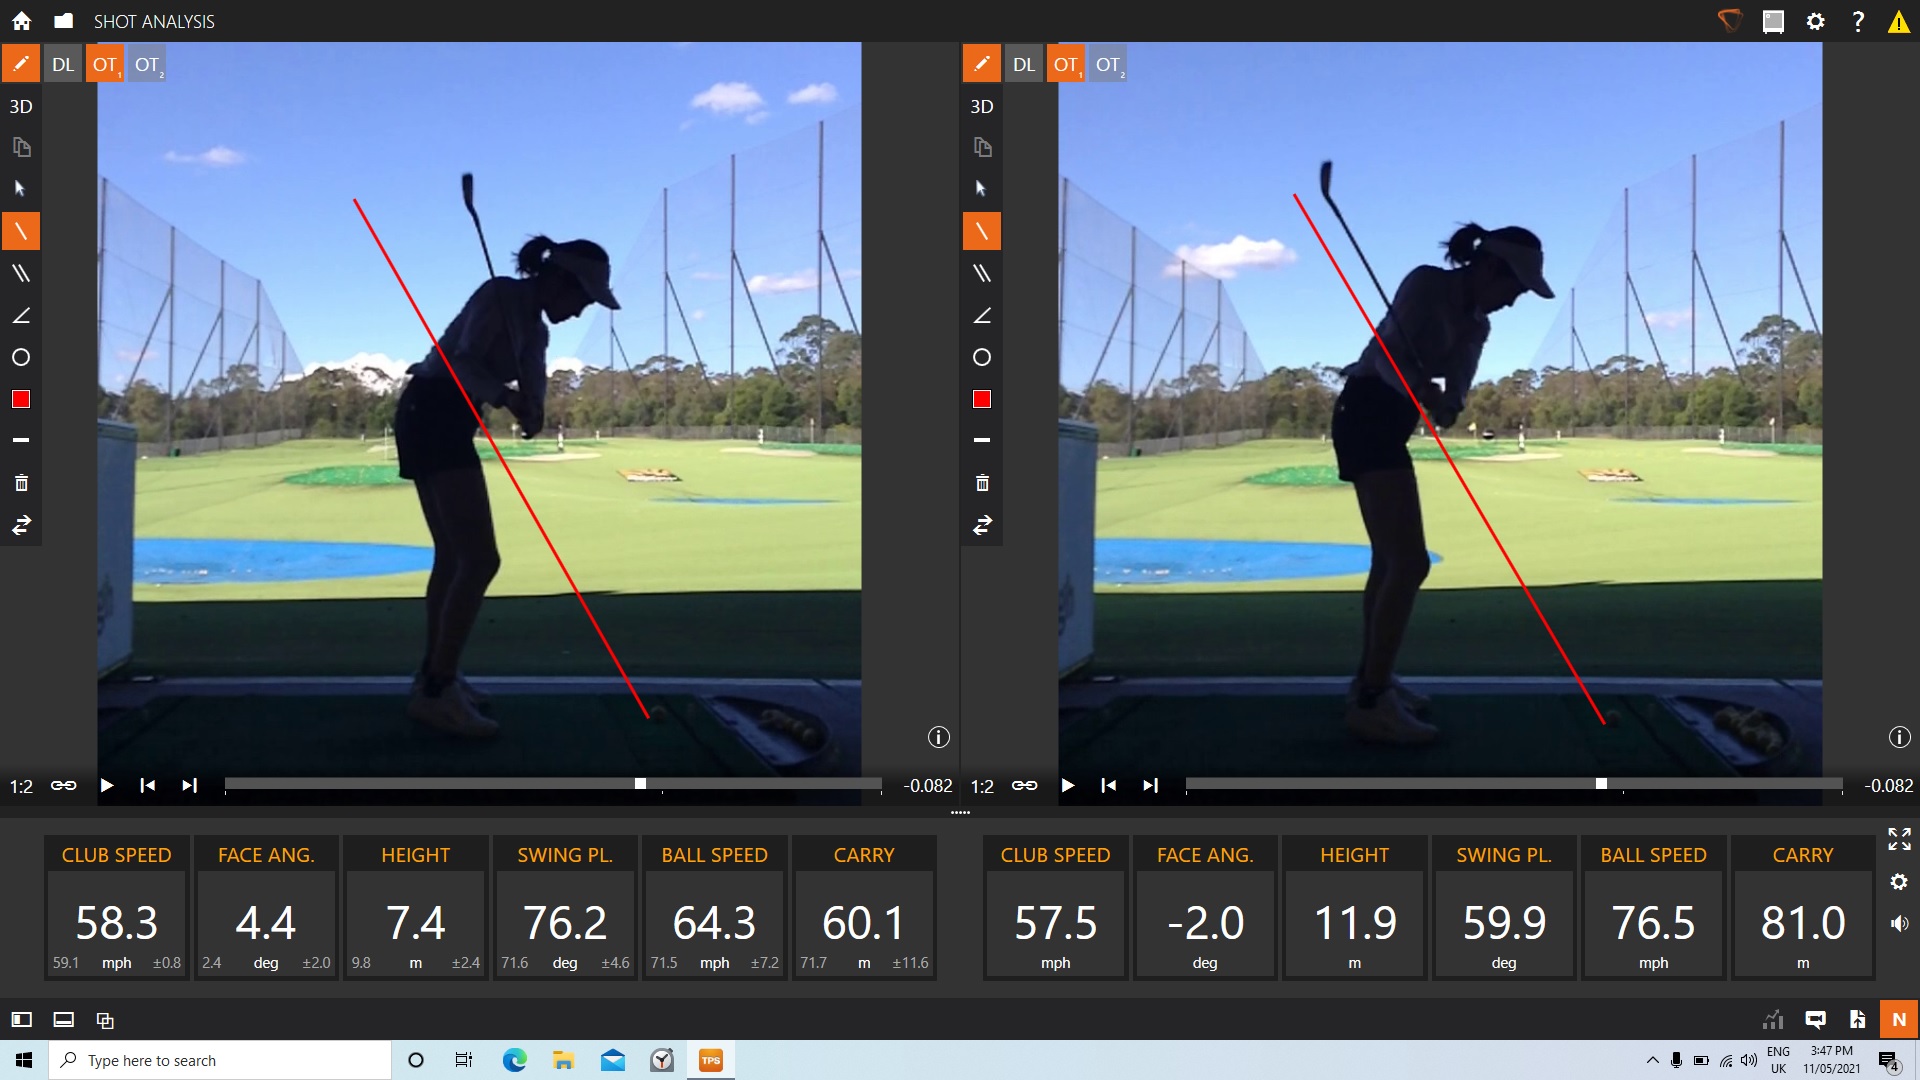Step to next frame in right video
This screenshot has width=1920, height=1080.
(1151, 786)
